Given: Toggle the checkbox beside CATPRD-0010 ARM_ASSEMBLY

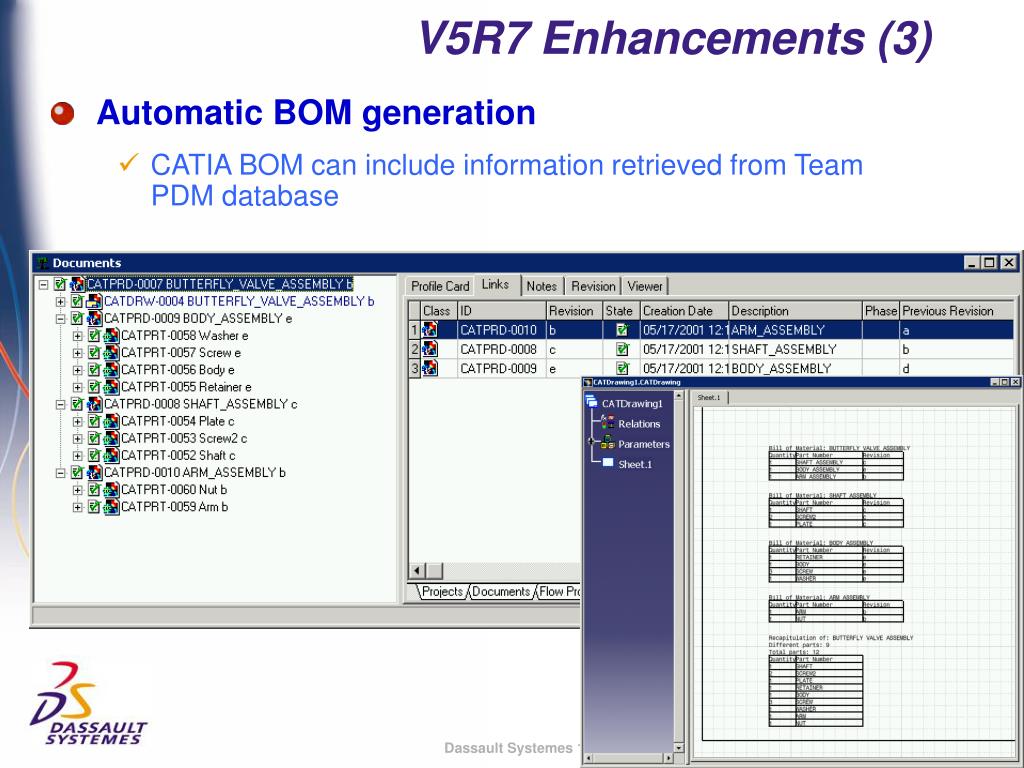Looking at the screenshot, I should tap(77, 472).
